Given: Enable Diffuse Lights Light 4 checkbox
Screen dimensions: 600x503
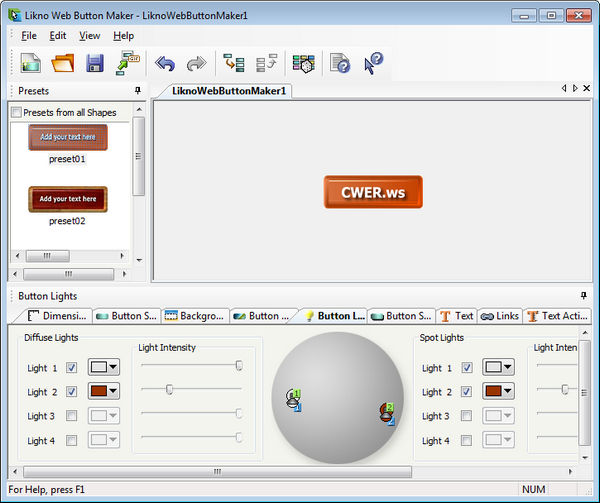Looking at the screenshot, I should pos(72,441).
